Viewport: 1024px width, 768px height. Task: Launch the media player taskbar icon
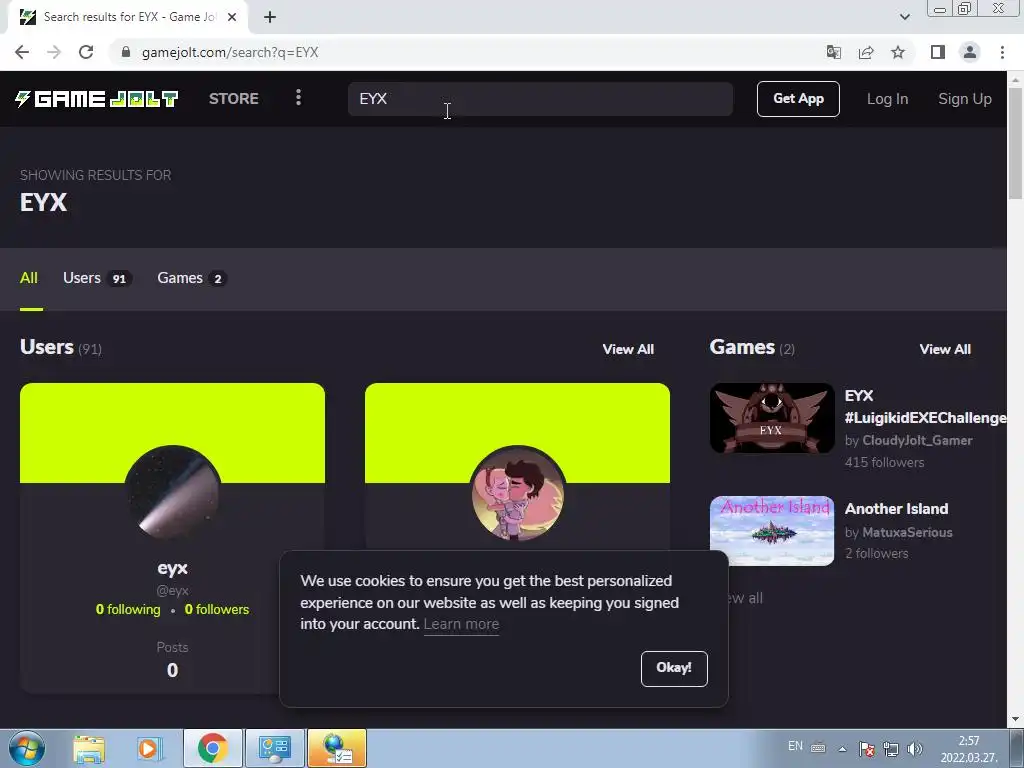148,748
